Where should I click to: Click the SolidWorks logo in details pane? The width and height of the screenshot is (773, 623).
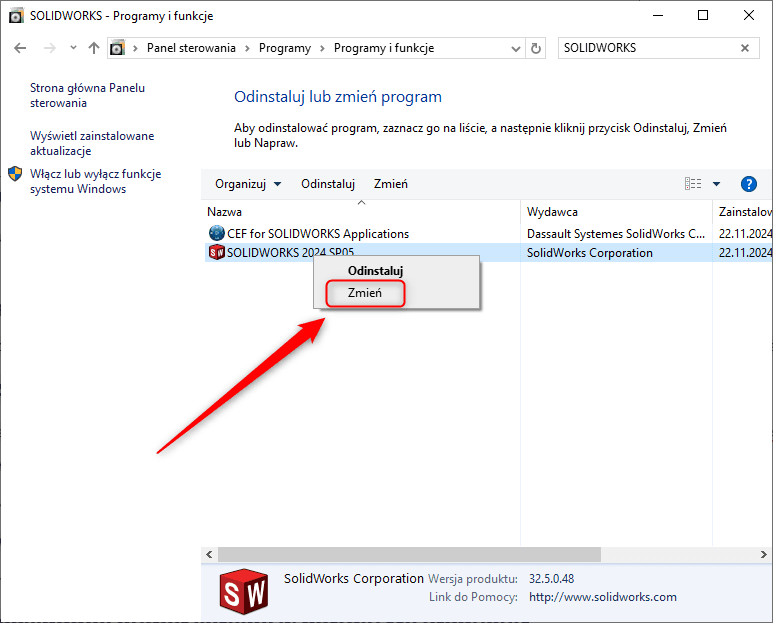click(x=244, y=591)
